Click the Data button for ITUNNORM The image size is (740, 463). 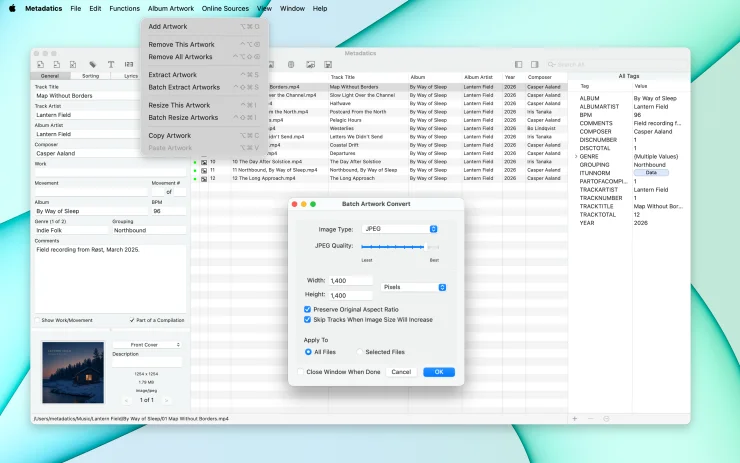(x=651, y=173)
